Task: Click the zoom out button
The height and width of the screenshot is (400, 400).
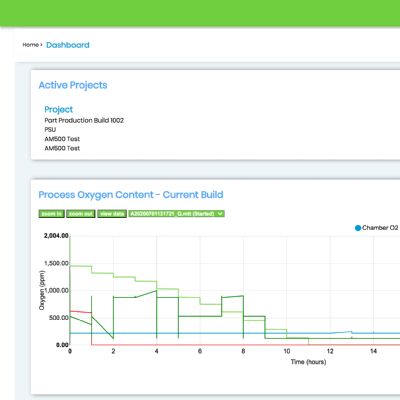Action: (81, 214)
